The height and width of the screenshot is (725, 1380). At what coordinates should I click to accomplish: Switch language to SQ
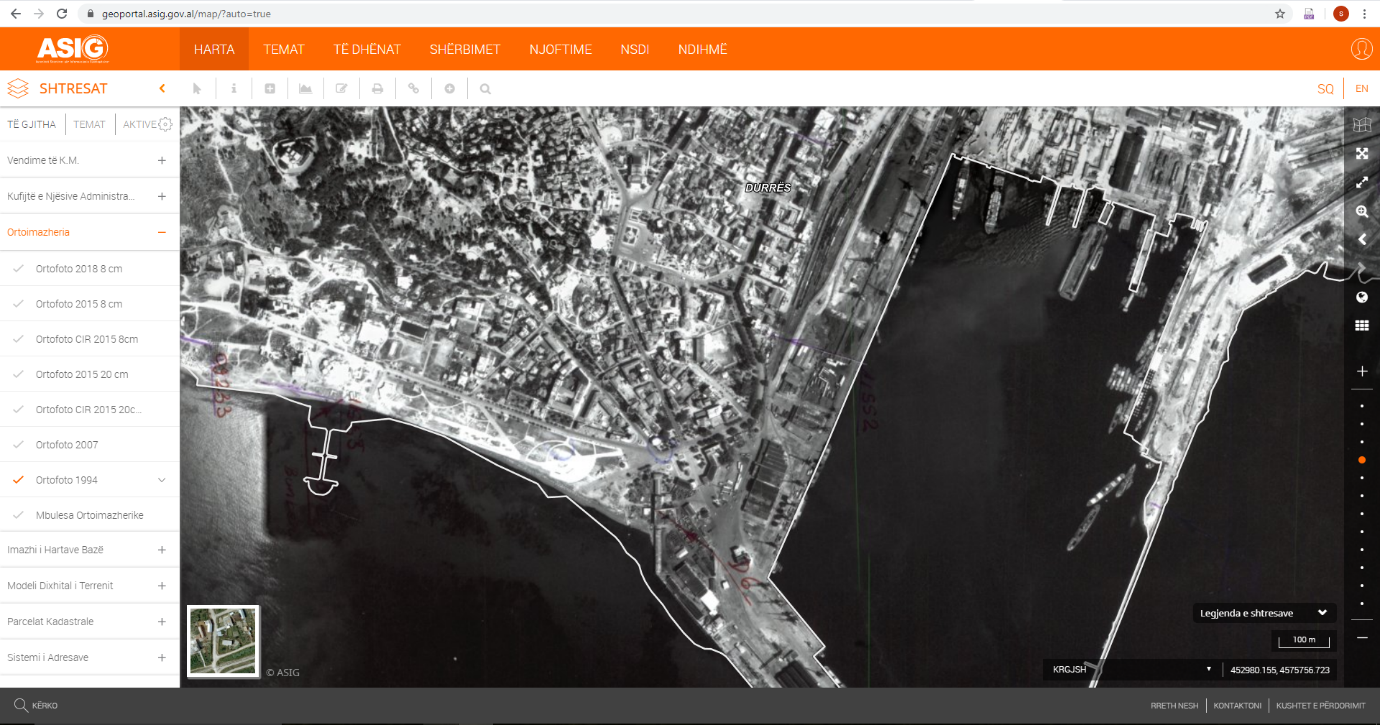pos(1325,89)
